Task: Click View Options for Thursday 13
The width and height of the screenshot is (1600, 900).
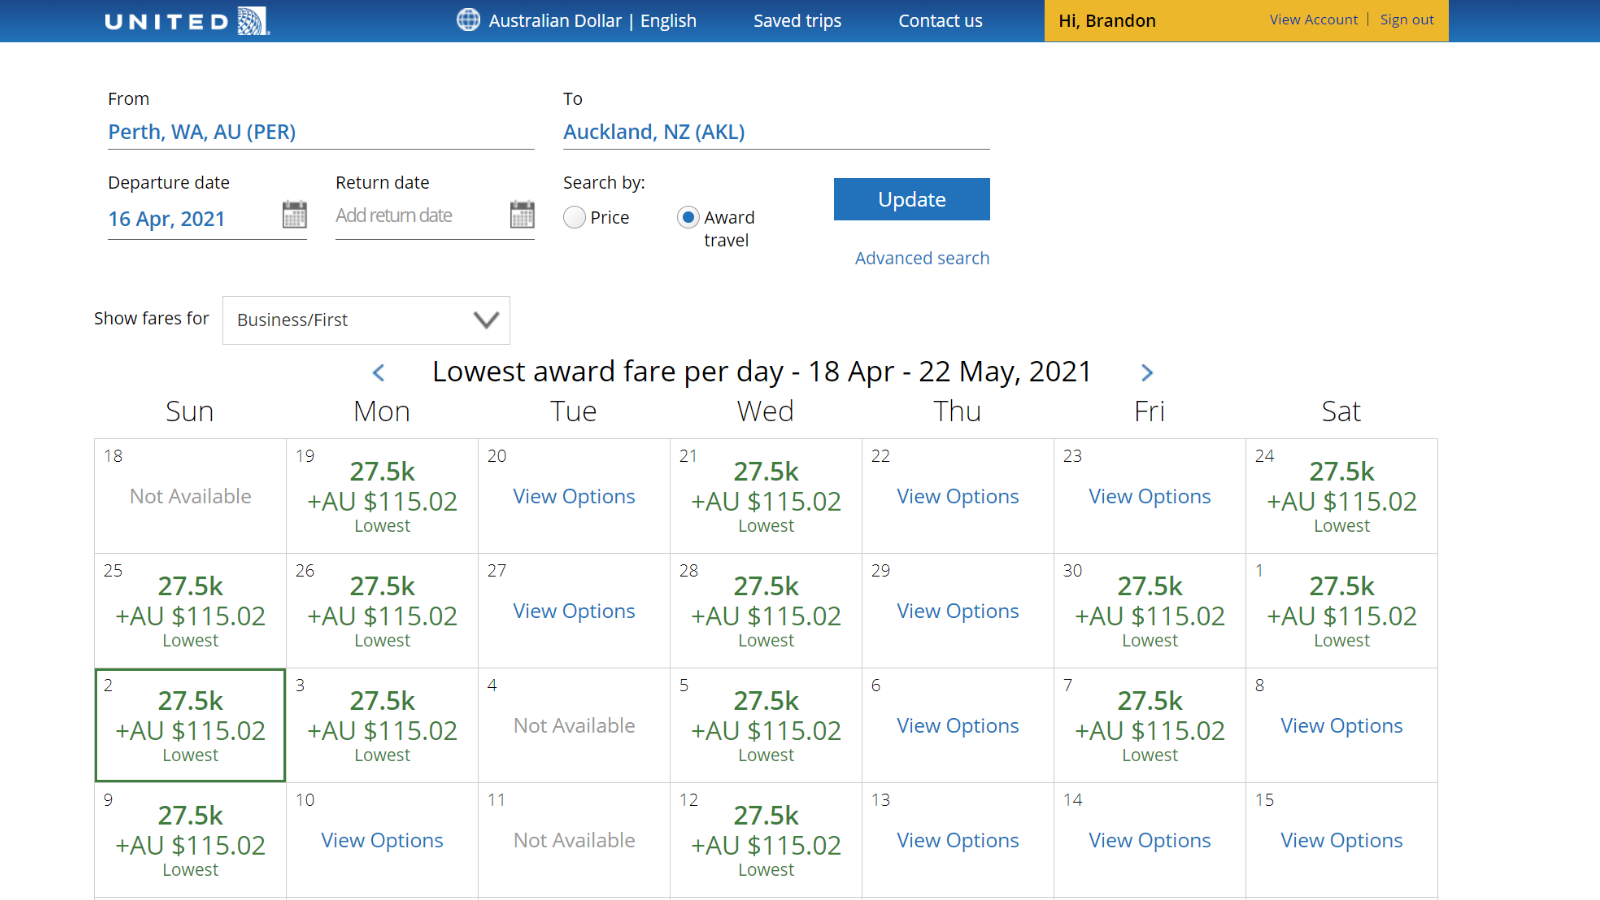Action: [958, 841]
